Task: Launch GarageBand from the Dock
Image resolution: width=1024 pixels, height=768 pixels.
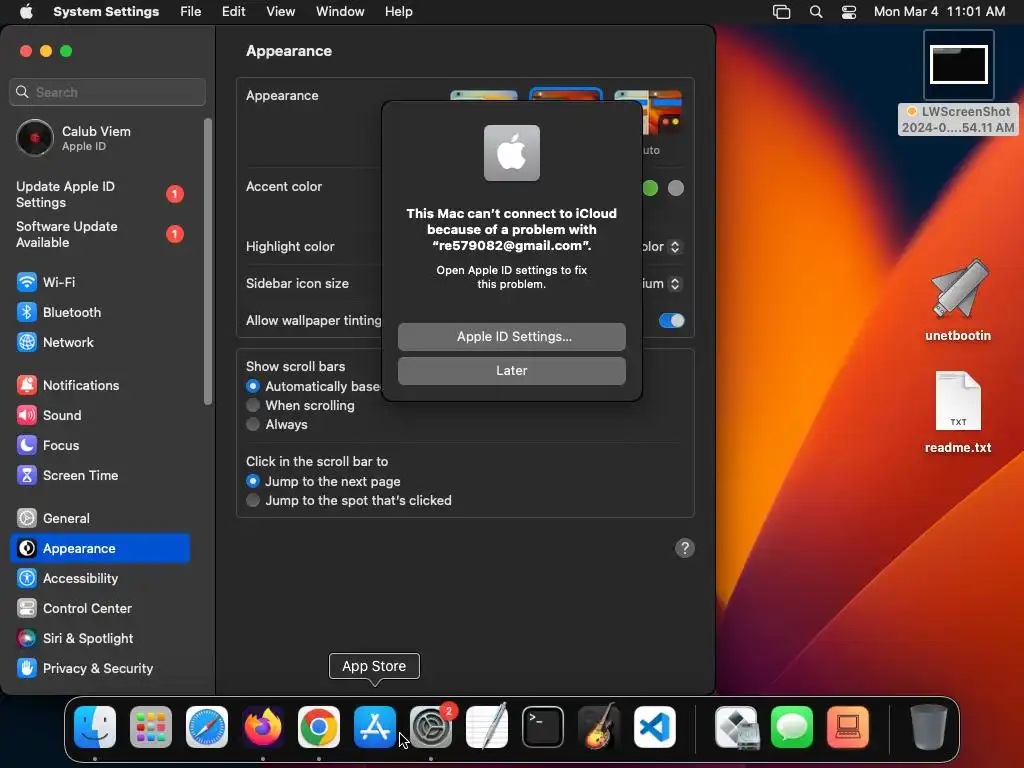Action: 599,726
